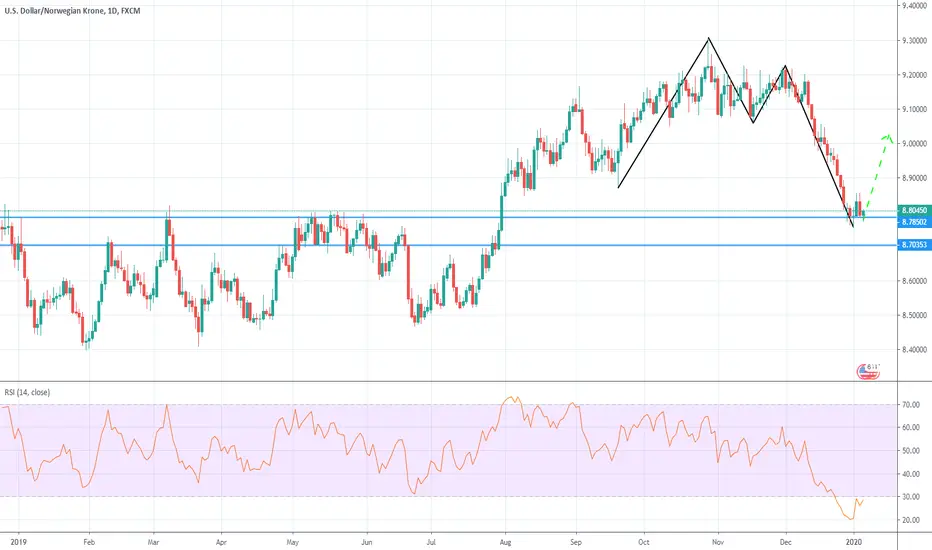
Task: Click the 20.00 RSI axis value
Action: [911, 520]
